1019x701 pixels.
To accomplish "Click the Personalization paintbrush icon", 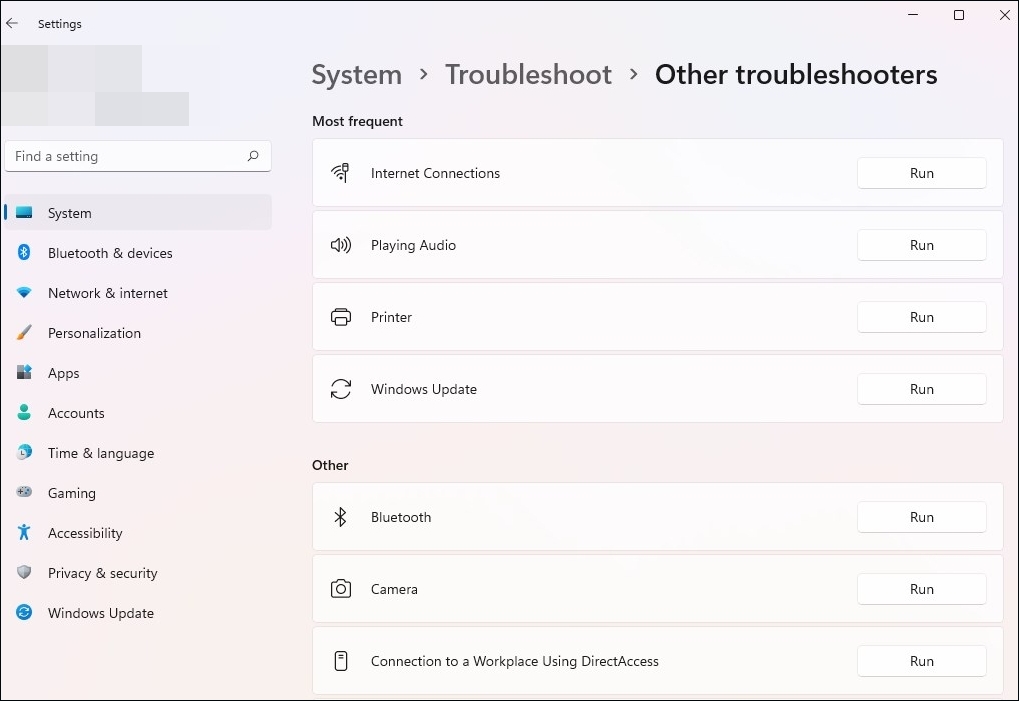I will click(x=25, y=333).
